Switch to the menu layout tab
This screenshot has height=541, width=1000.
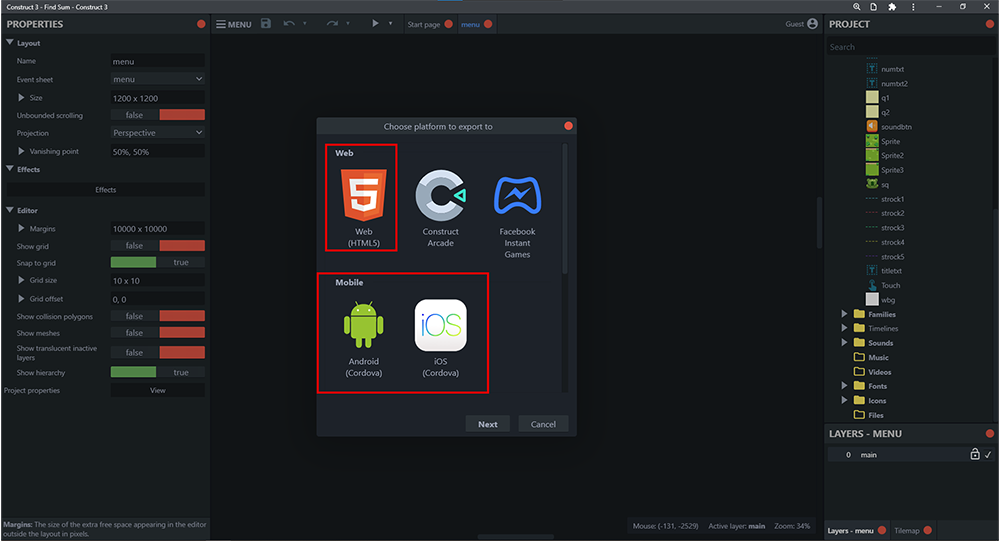[x=470, y=24]
